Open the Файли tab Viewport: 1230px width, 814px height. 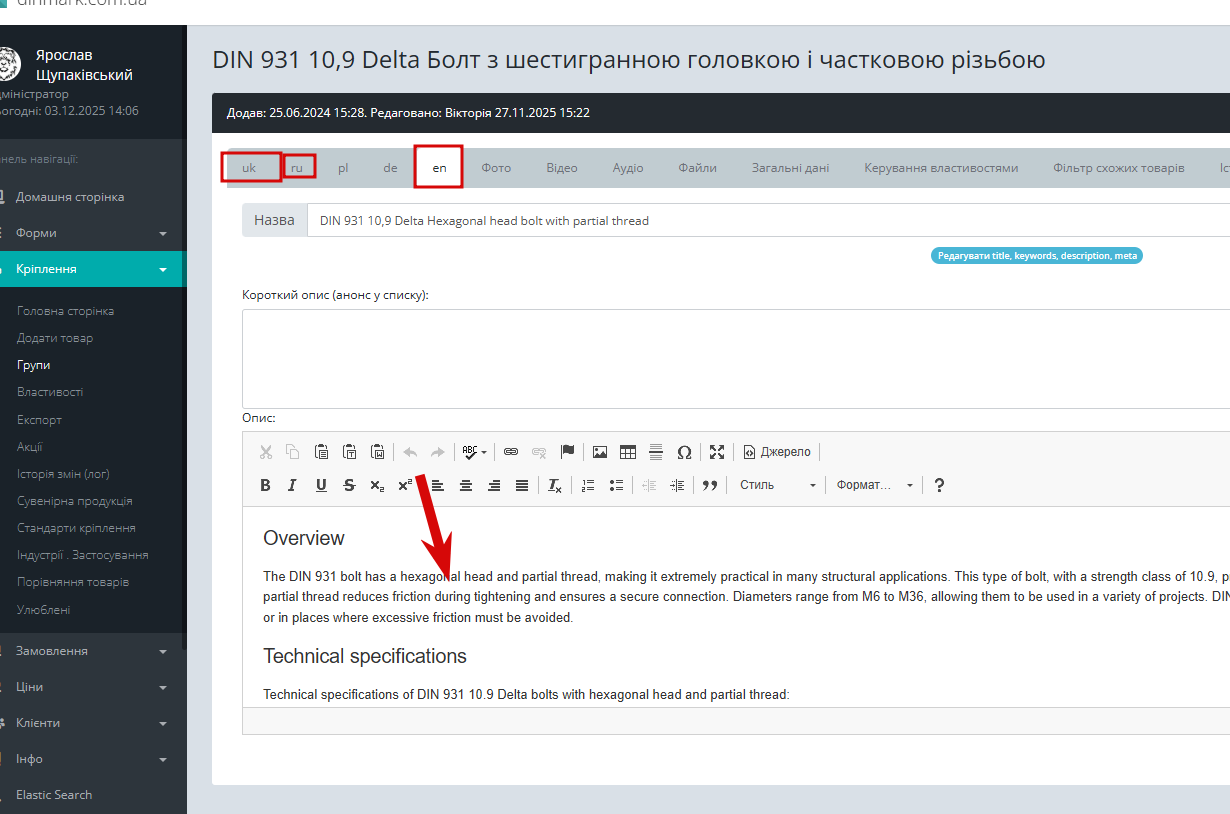coord(697,168)
